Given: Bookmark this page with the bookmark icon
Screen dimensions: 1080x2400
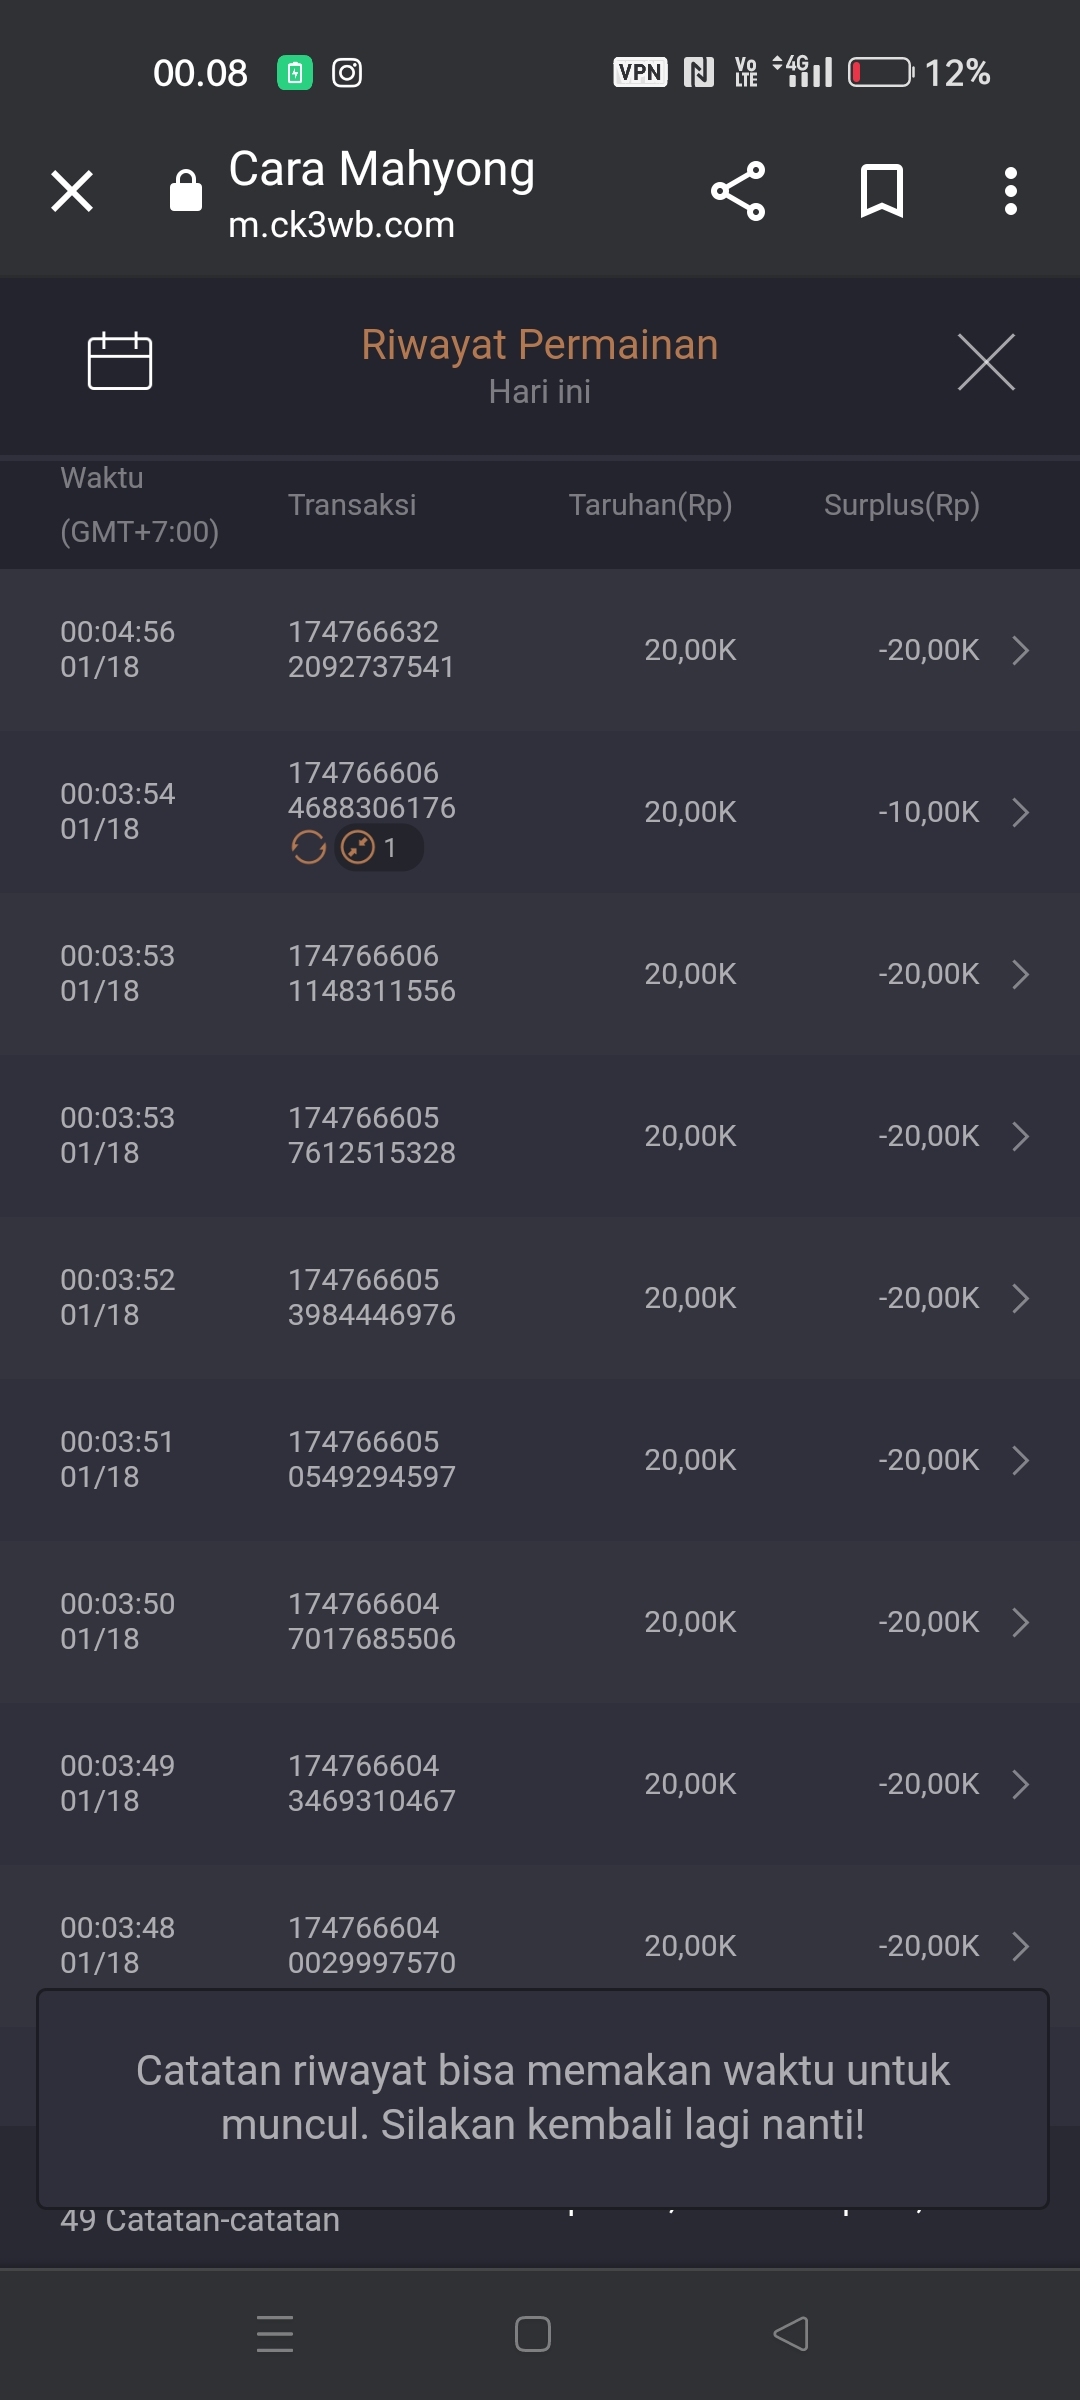Looking at the screenshot, I should coord(881,191).
